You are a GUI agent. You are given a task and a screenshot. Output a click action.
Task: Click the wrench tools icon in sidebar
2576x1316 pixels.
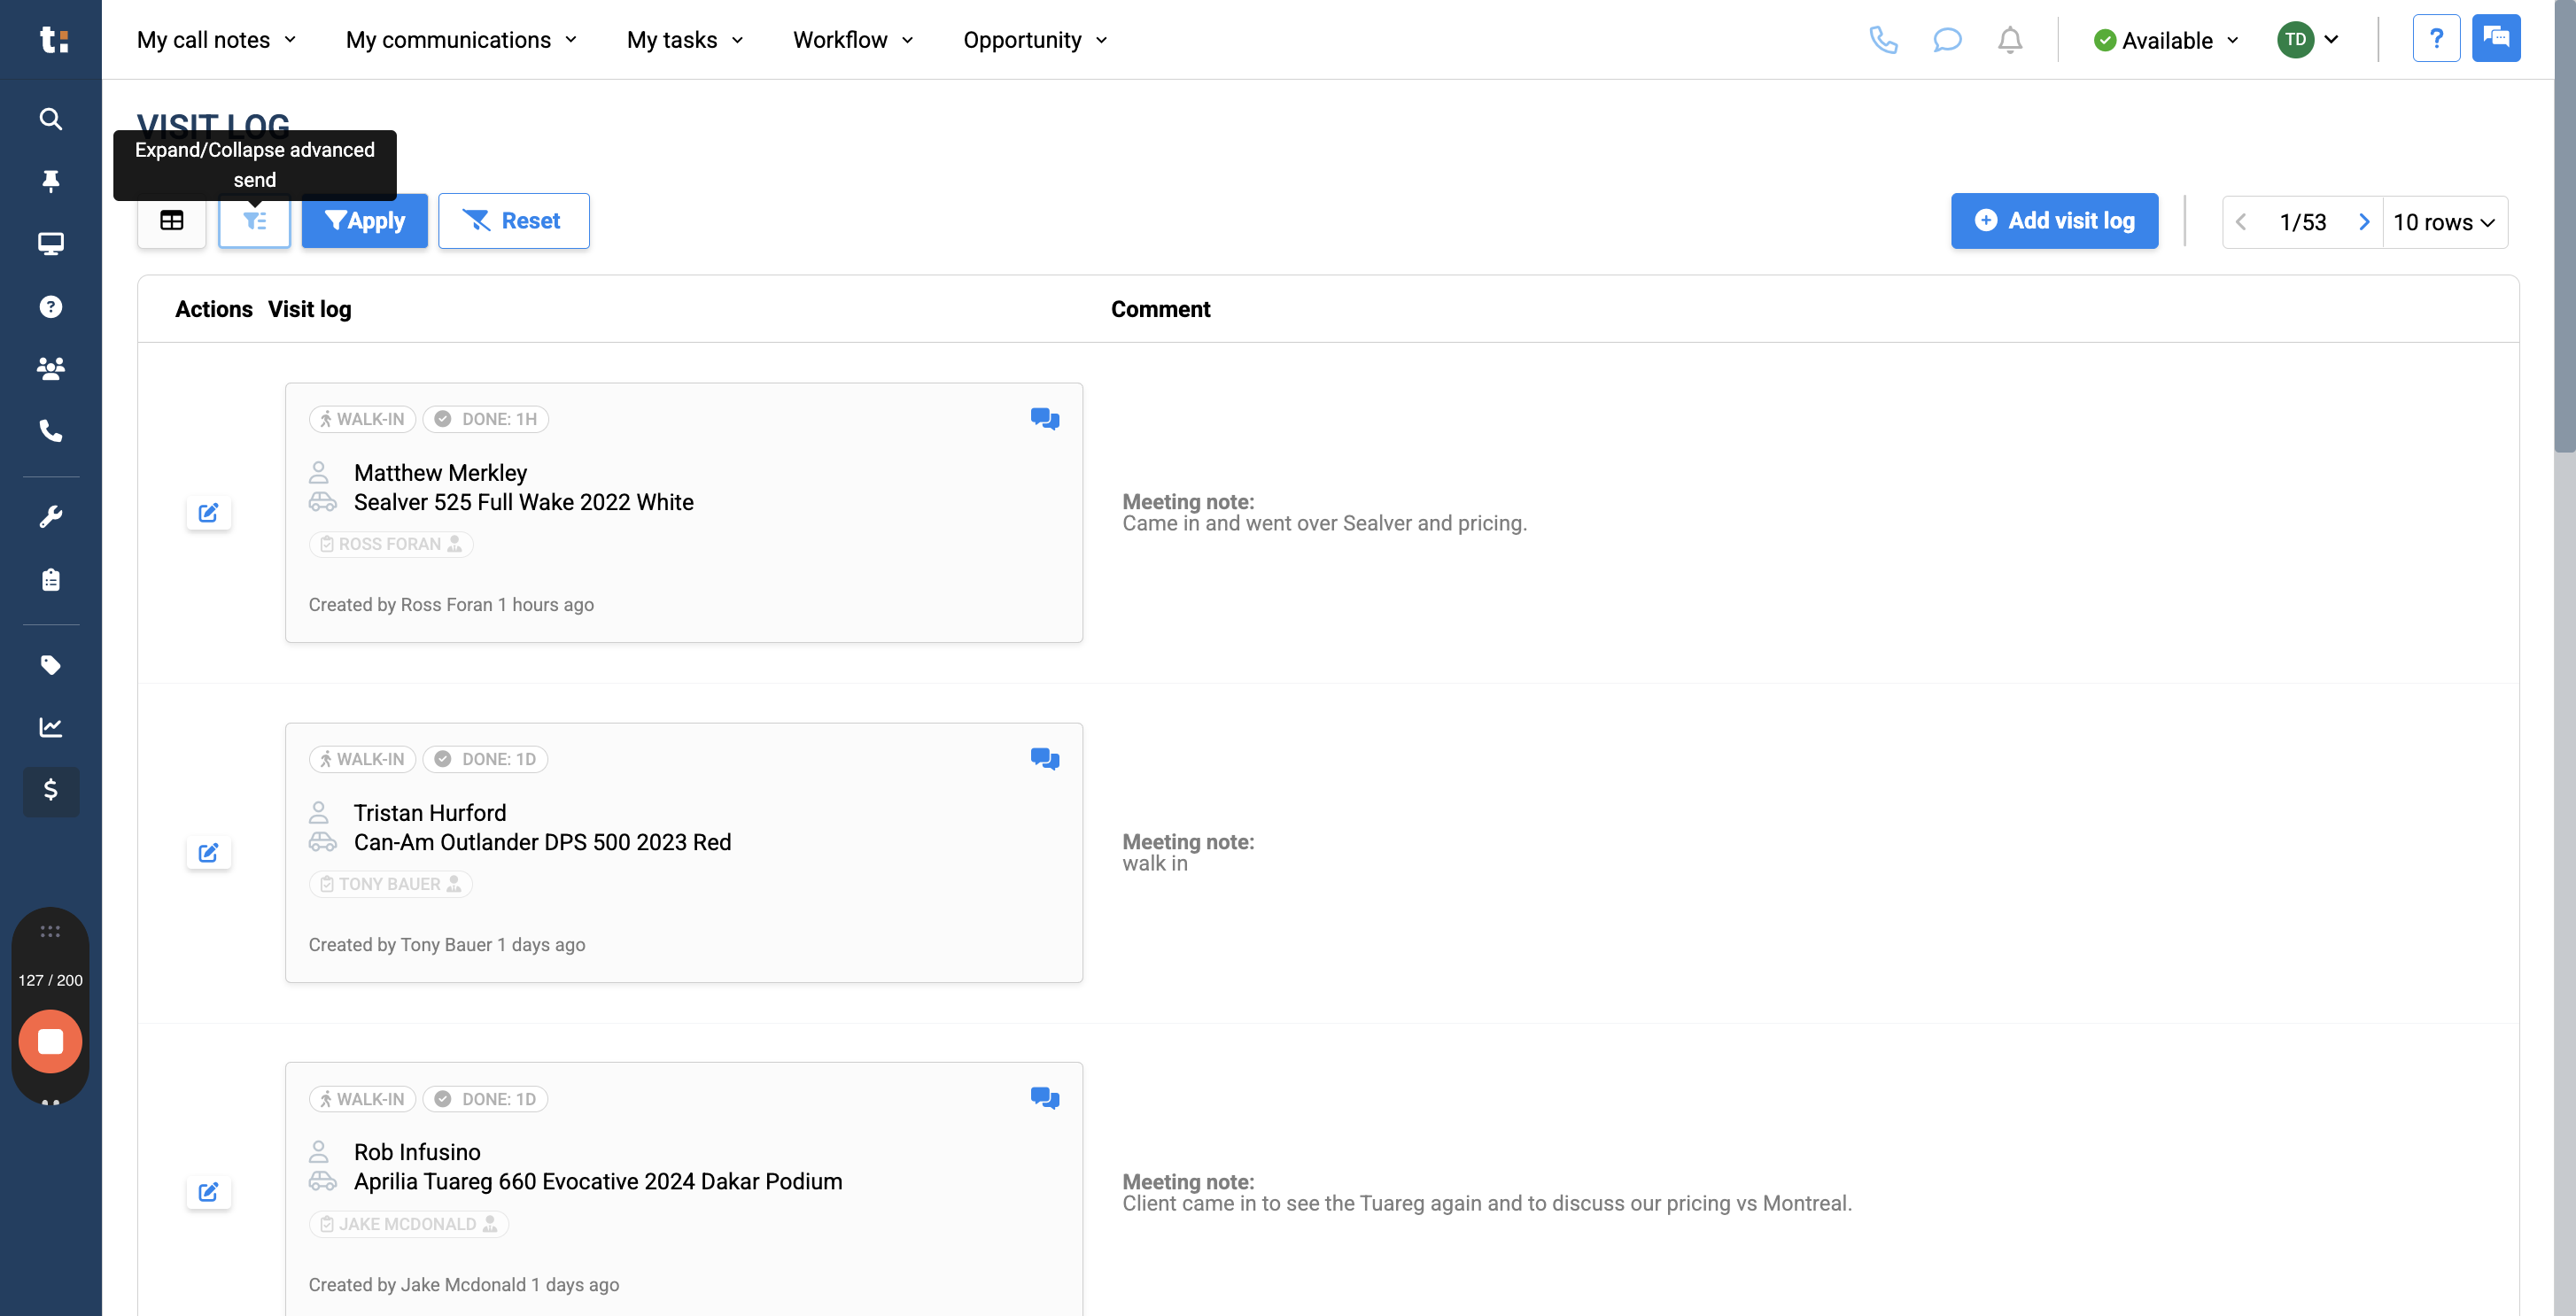50,517
